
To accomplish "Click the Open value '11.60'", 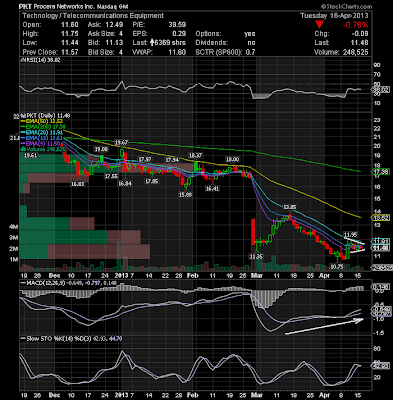I will click(70, 25).
